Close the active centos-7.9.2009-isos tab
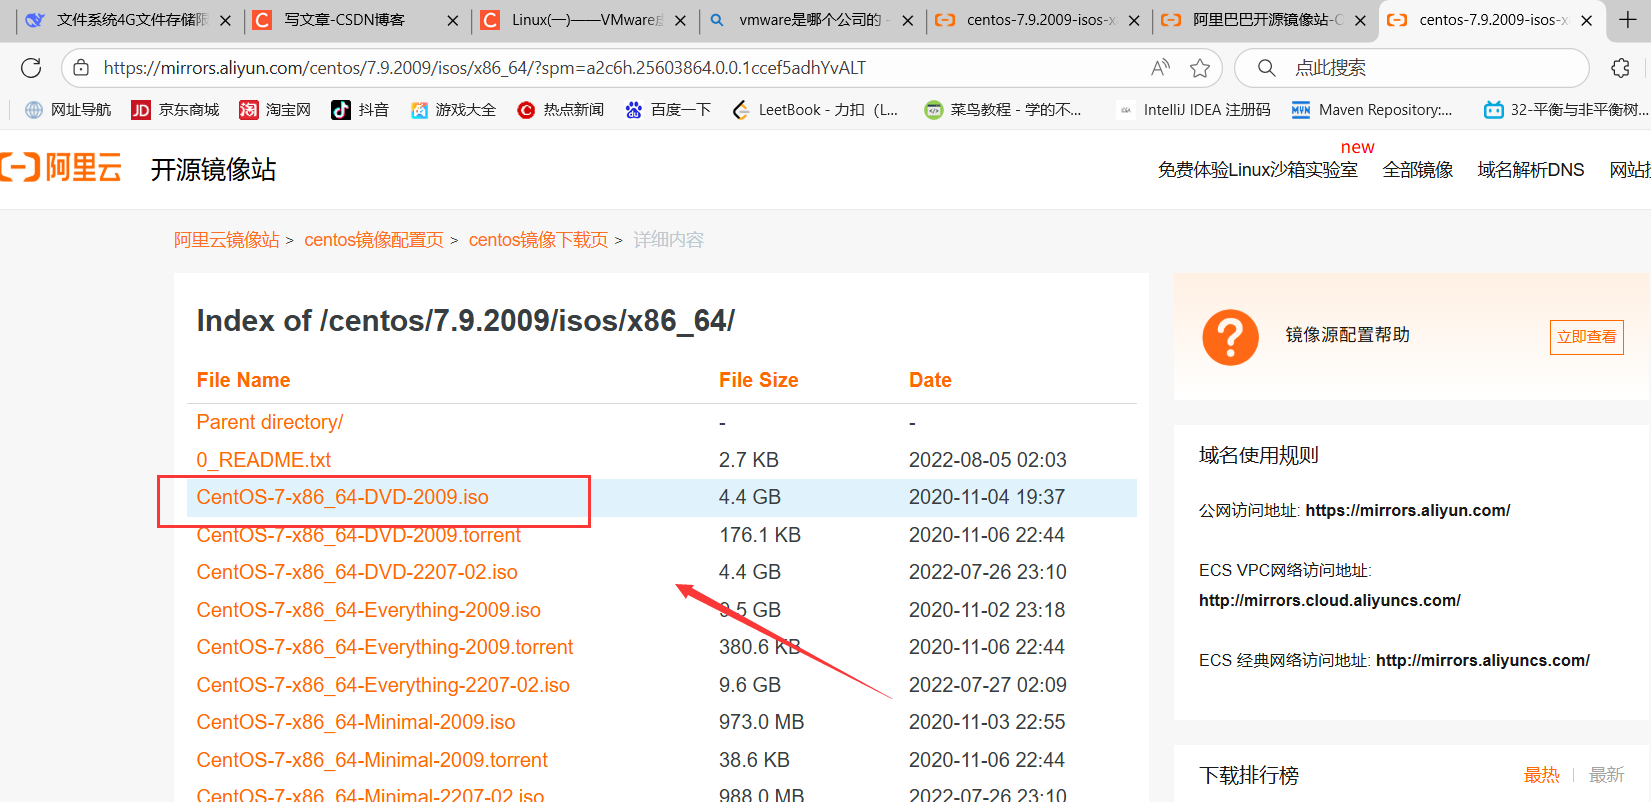This screenshot has width=1651, height=802. [x=1586, y=20]
